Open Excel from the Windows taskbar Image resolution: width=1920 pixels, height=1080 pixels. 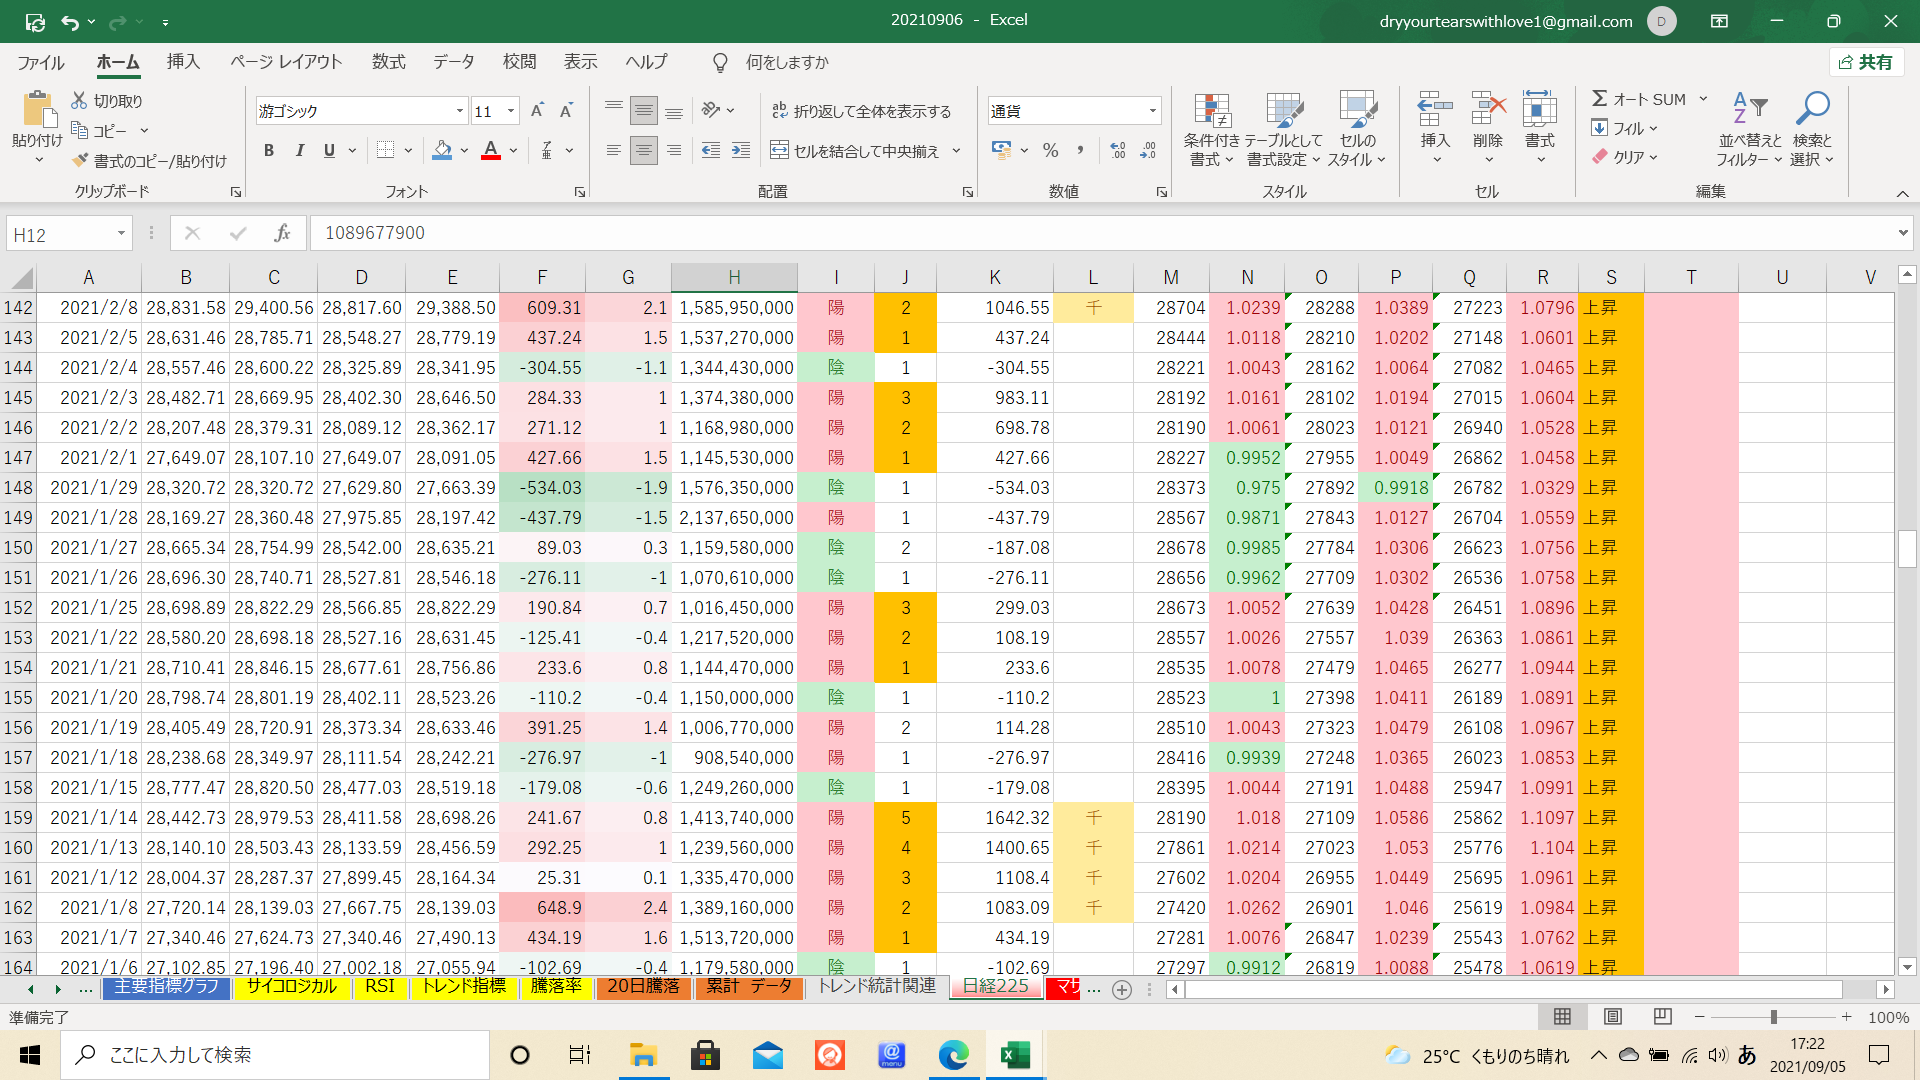[x=1015, y=1055]
